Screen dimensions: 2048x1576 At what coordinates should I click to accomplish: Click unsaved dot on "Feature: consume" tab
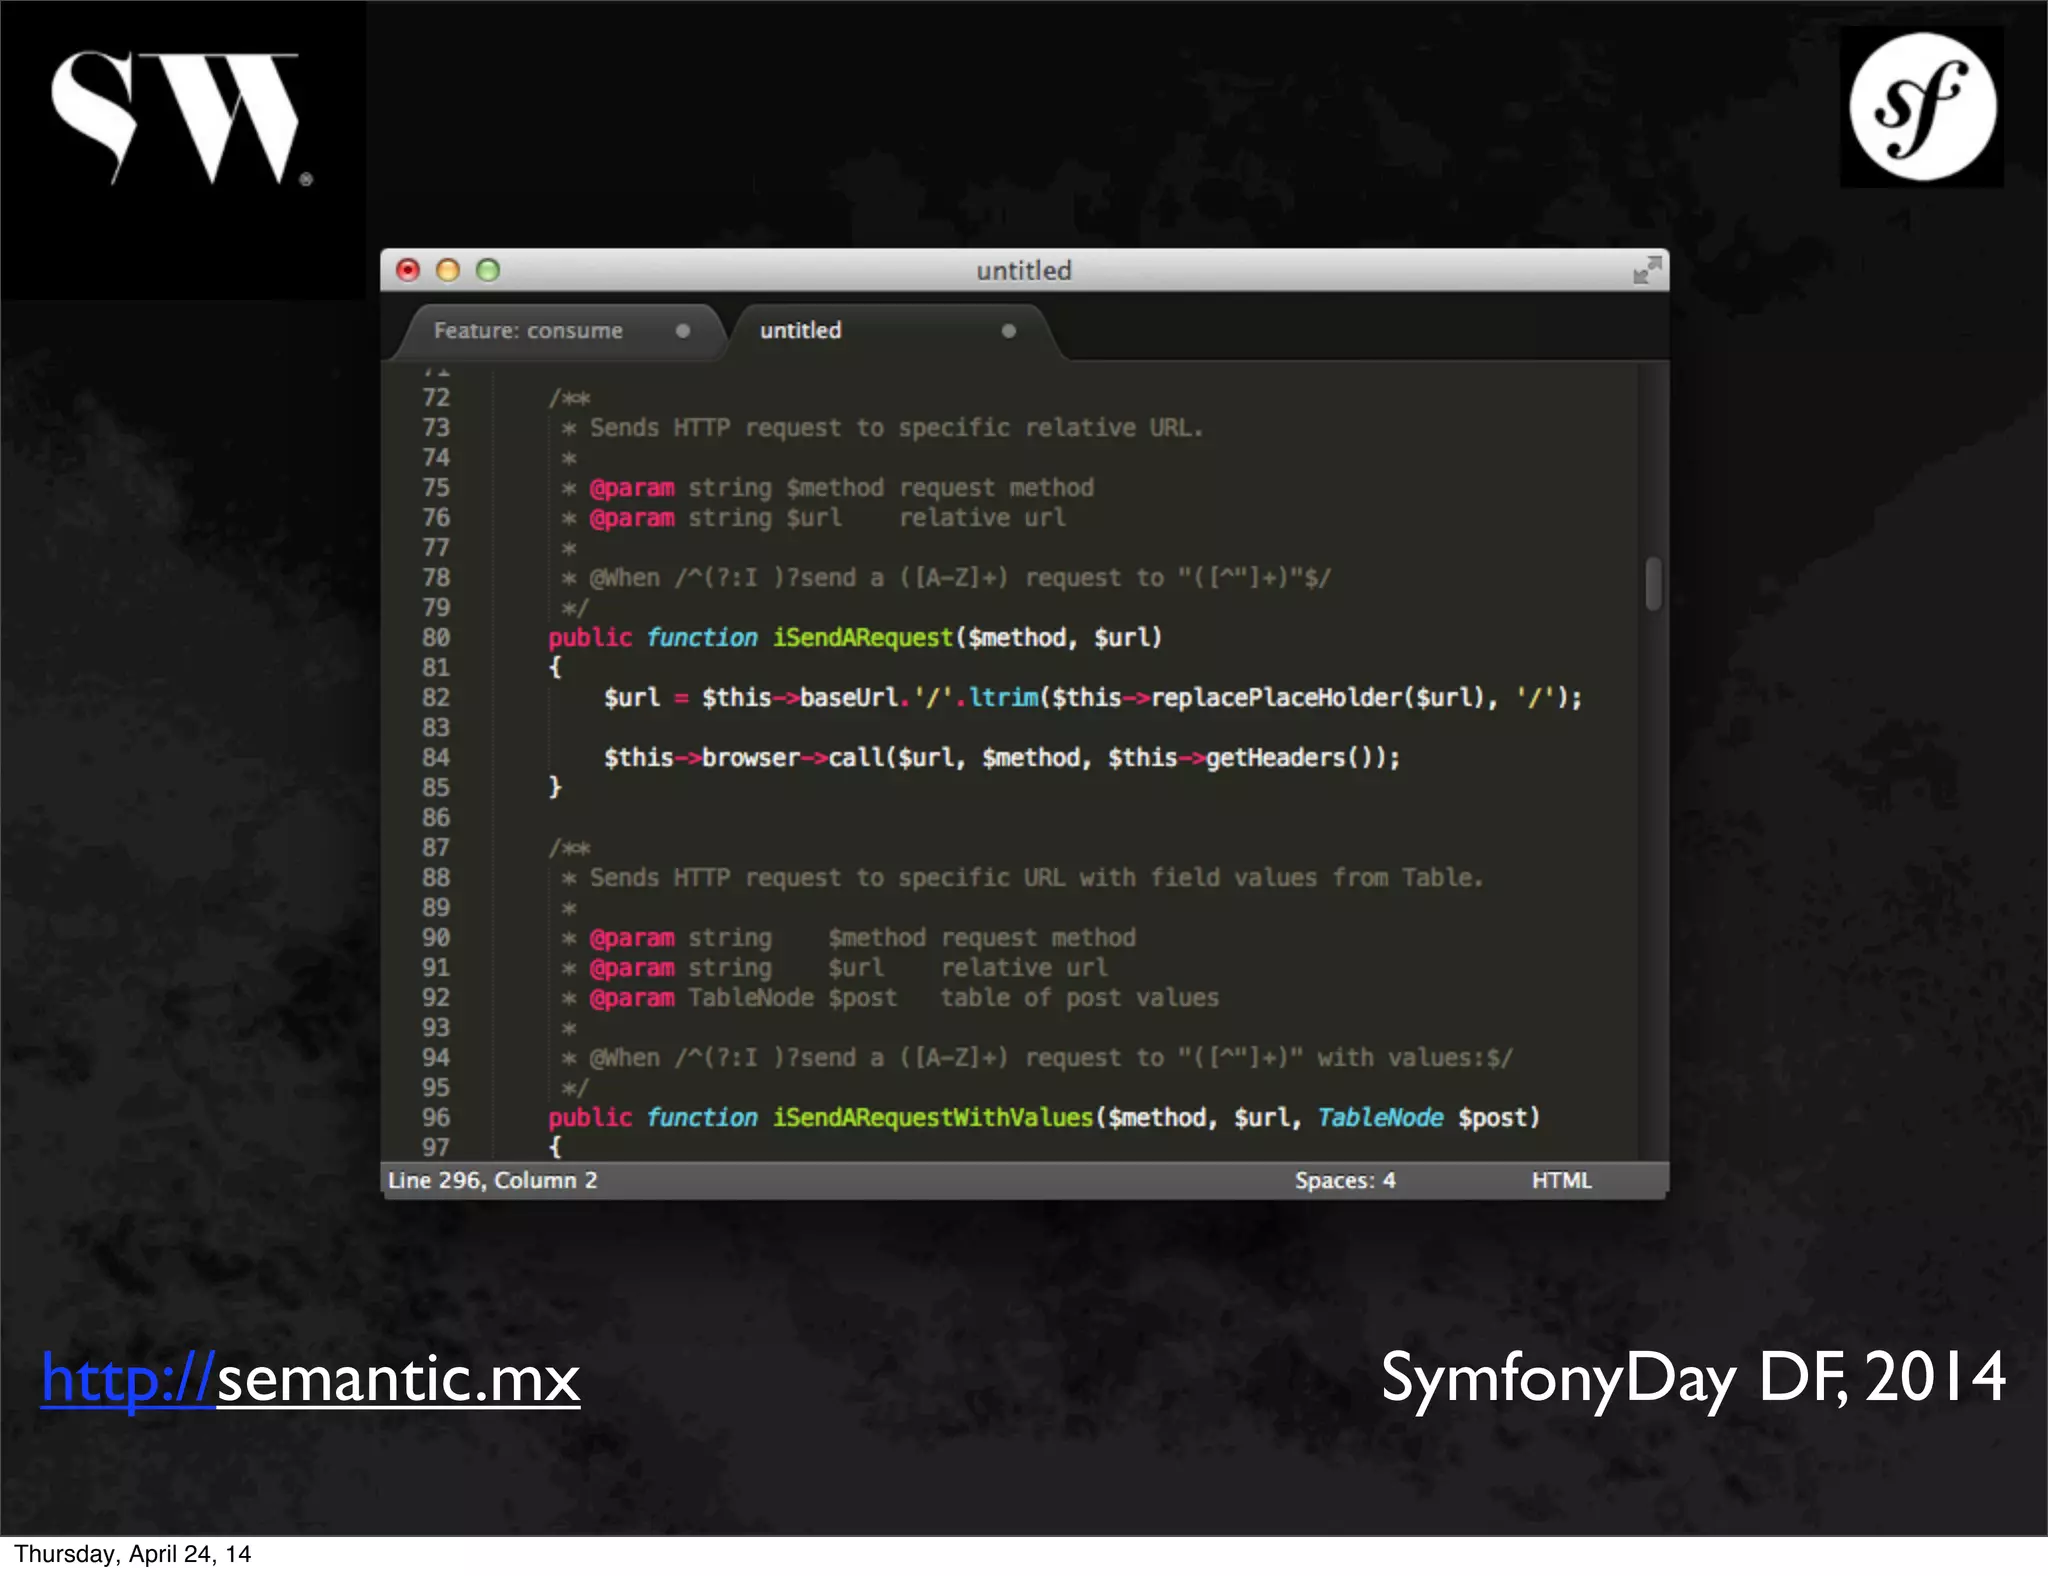point(683,331)
